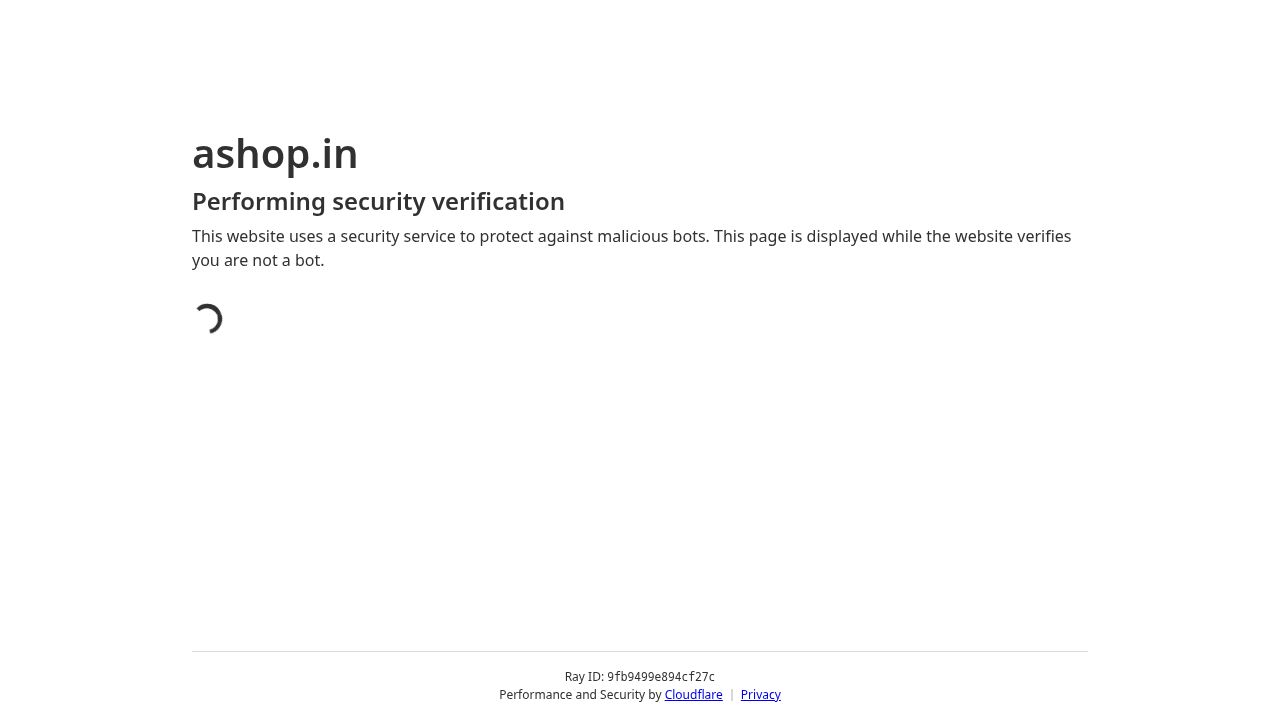Click the ashop.in heading

click(275, 154)
